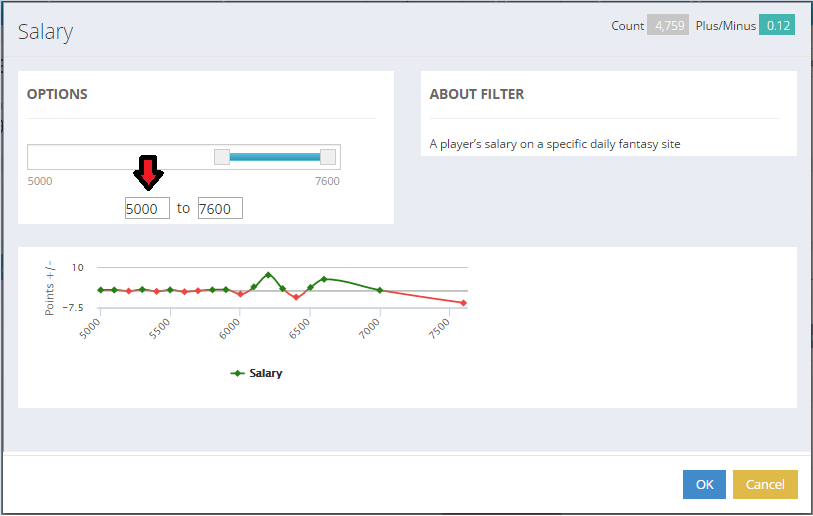Click the OK button
Image resolution: width=813 pixels, height=516 pixels.
704,484
